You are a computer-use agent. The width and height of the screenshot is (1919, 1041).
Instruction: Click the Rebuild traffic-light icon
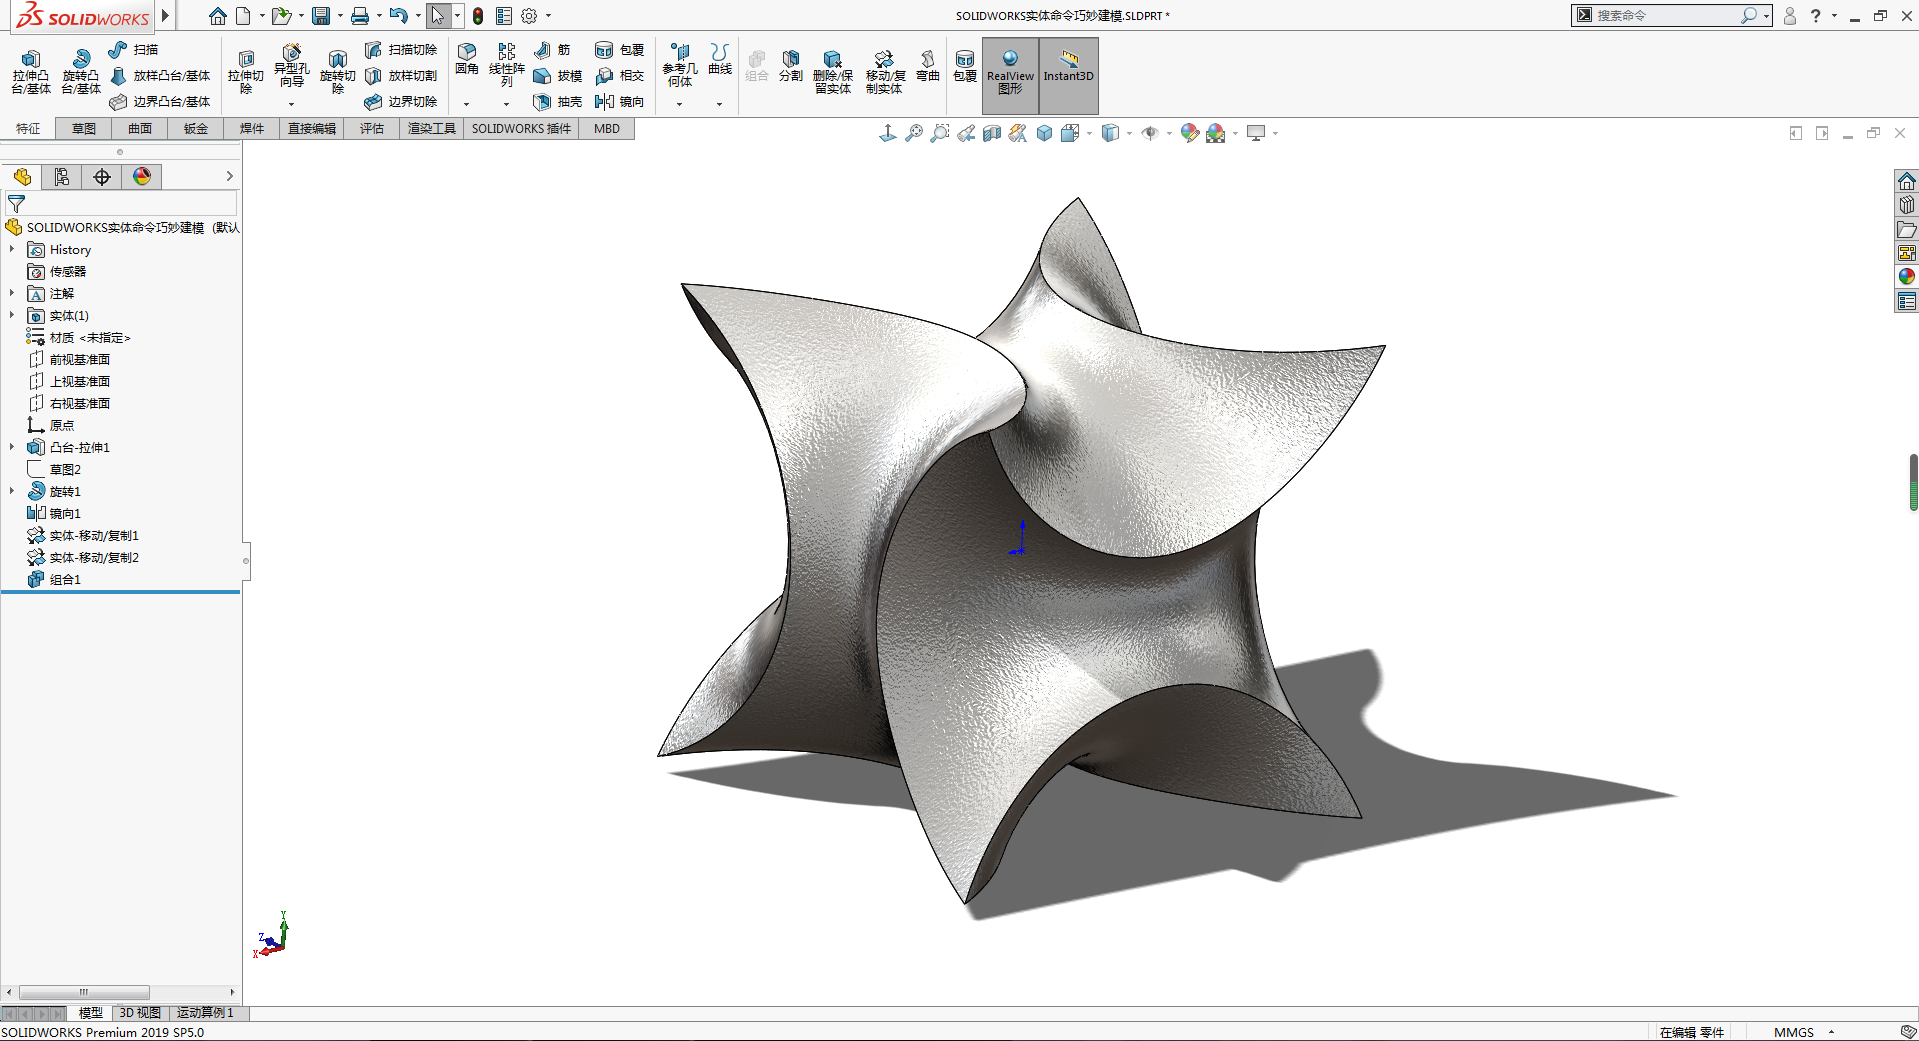[478, 16]
